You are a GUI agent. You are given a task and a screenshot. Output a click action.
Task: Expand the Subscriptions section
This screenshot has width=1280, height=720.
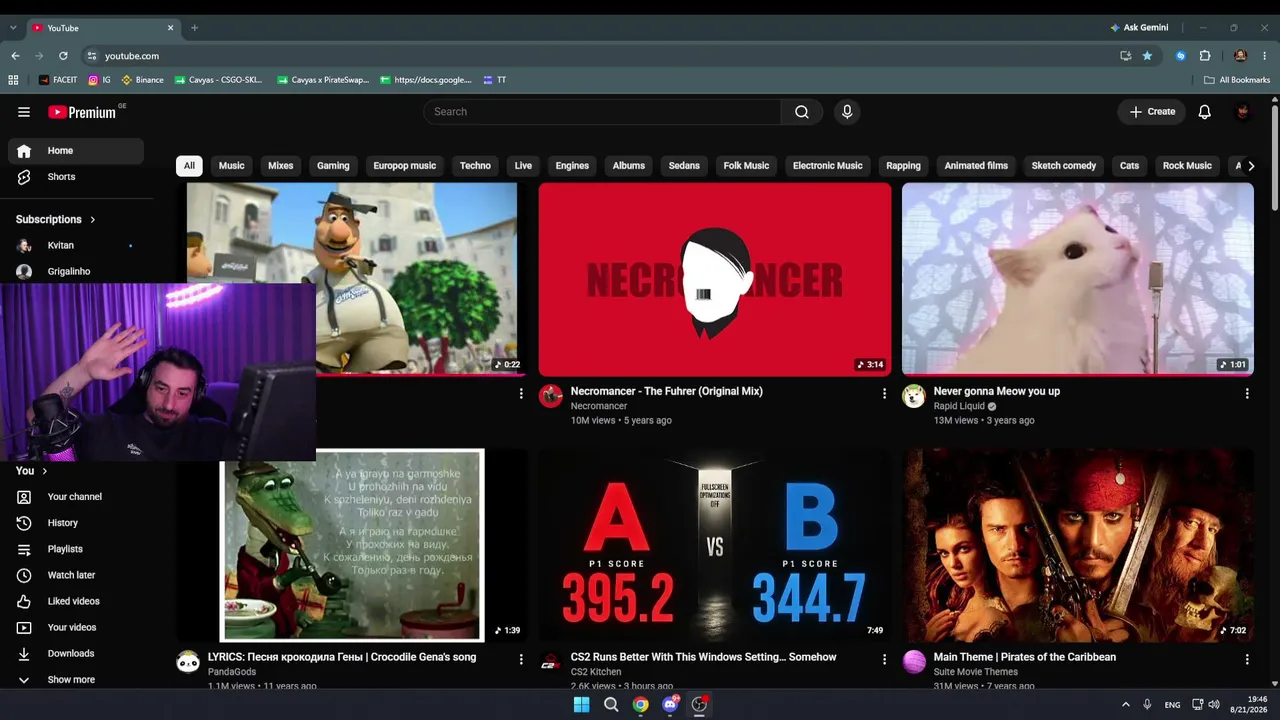pos(56,219)
